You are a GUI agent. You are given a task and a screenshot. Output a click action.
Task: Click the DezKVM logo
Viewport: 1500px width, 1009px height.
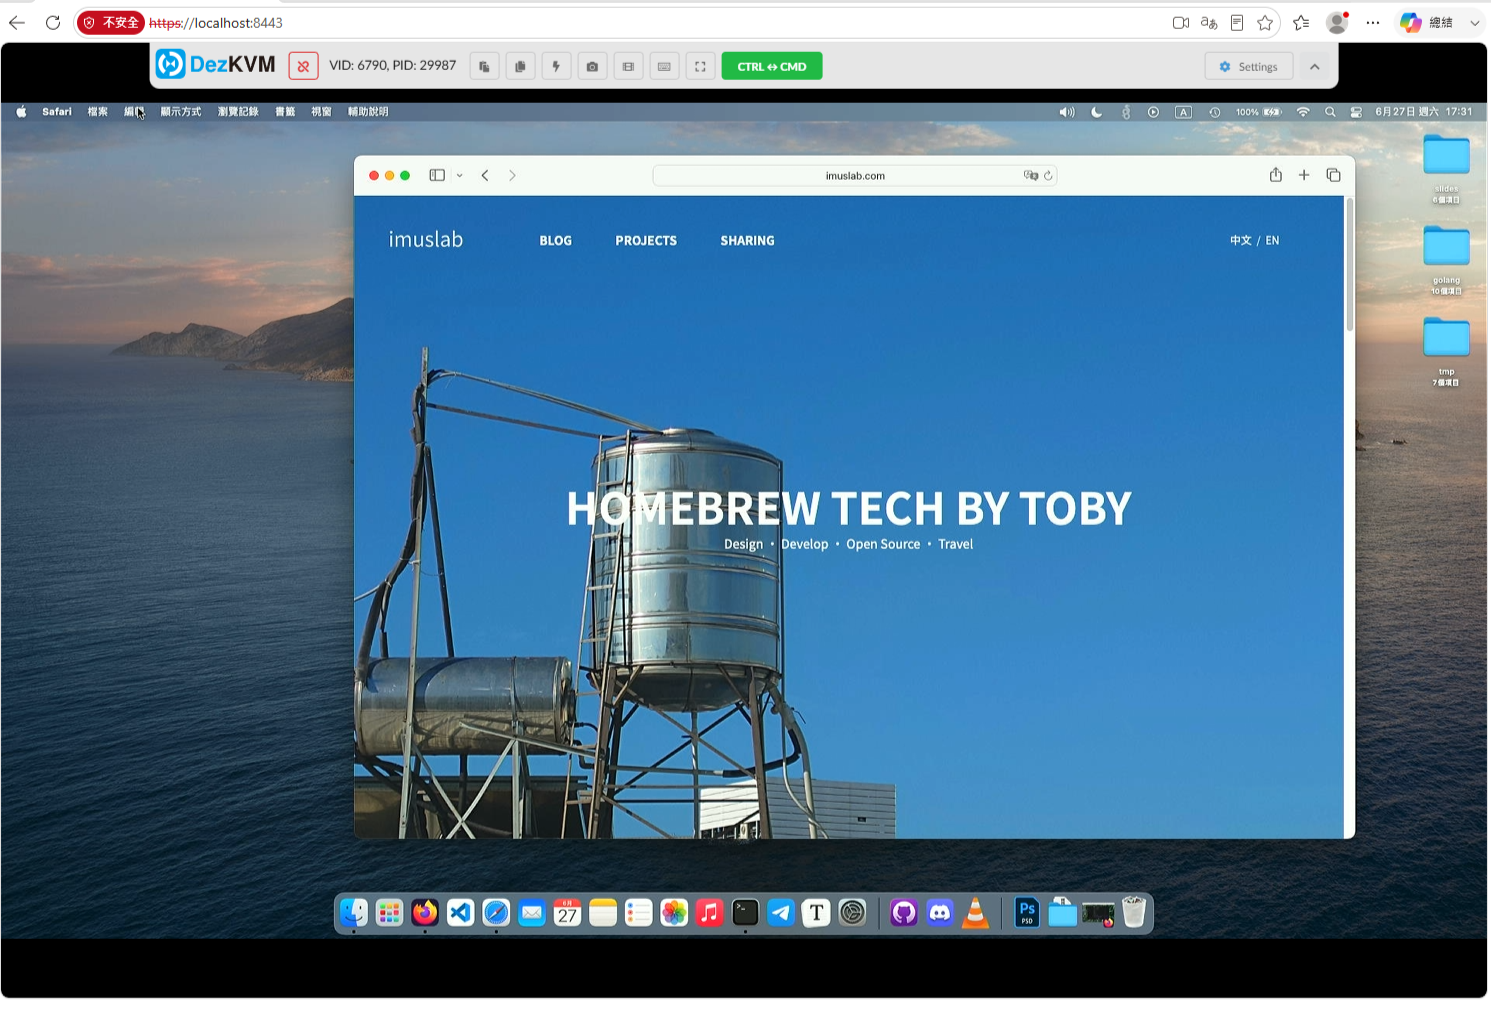[216, 64]
